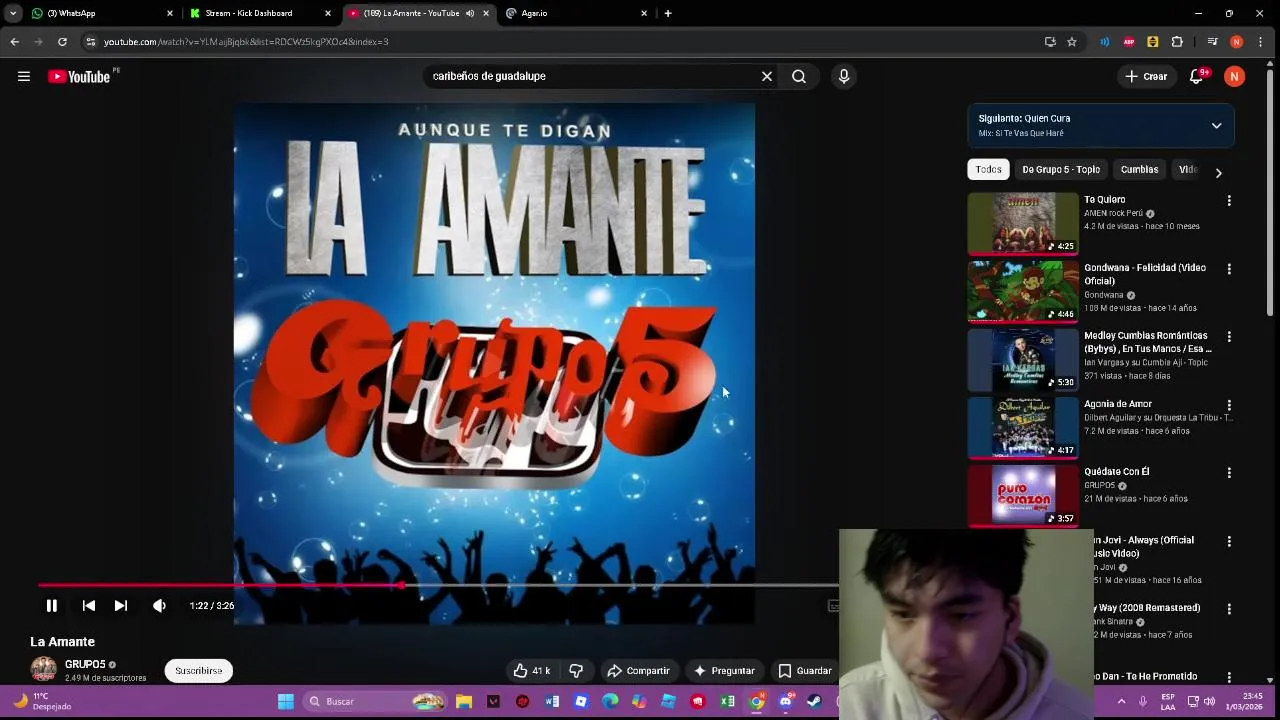
Task: Show more filter chips with right arrow
Action: point(1218,172)
